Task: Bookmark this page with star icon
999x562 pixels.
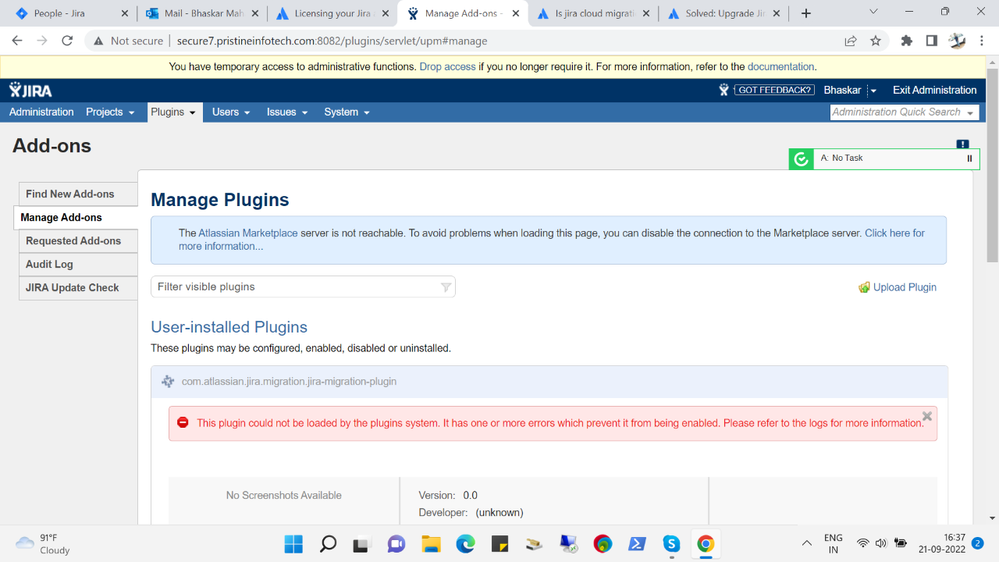Action: [x=875, y=41]
